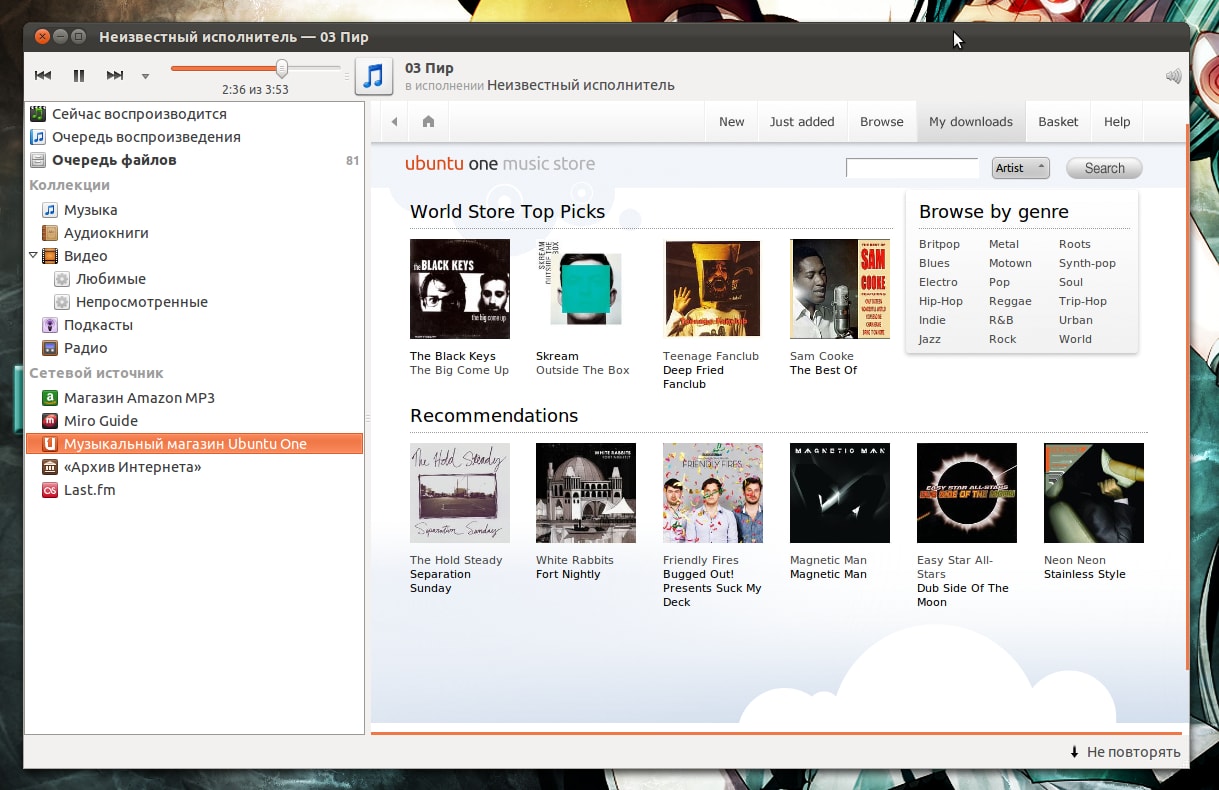This screenshot has width=1219, height=790.
Task: Switch to My downloads tab
Action: pyautogui.click(x=971, y=122)
